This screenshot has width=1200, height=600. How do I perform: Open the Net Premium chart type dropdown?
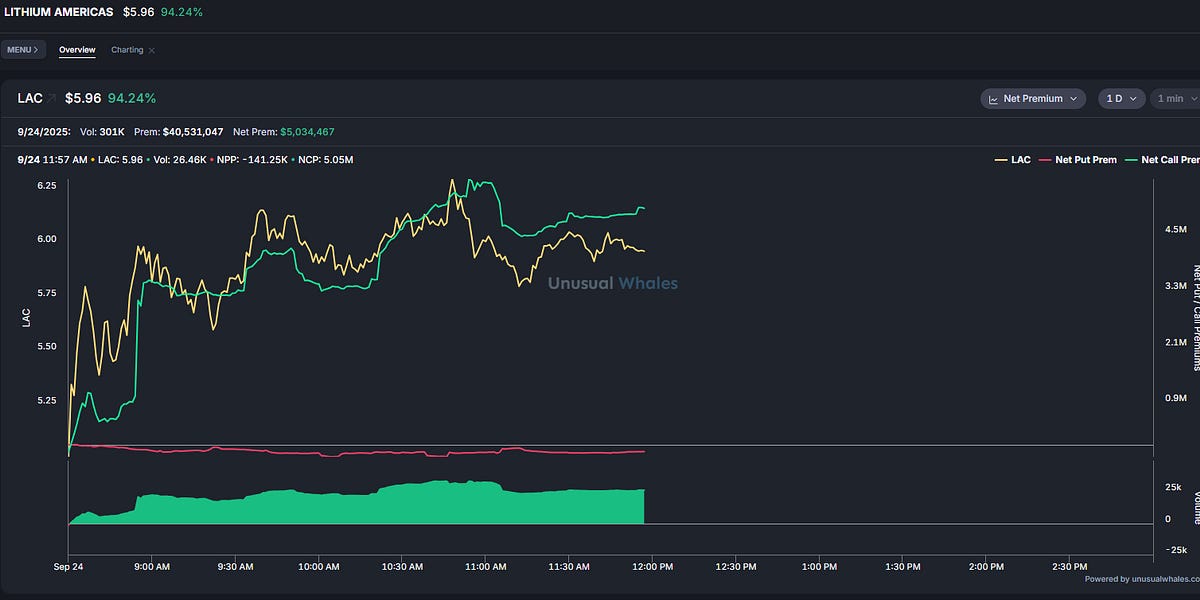point(1033,98)
